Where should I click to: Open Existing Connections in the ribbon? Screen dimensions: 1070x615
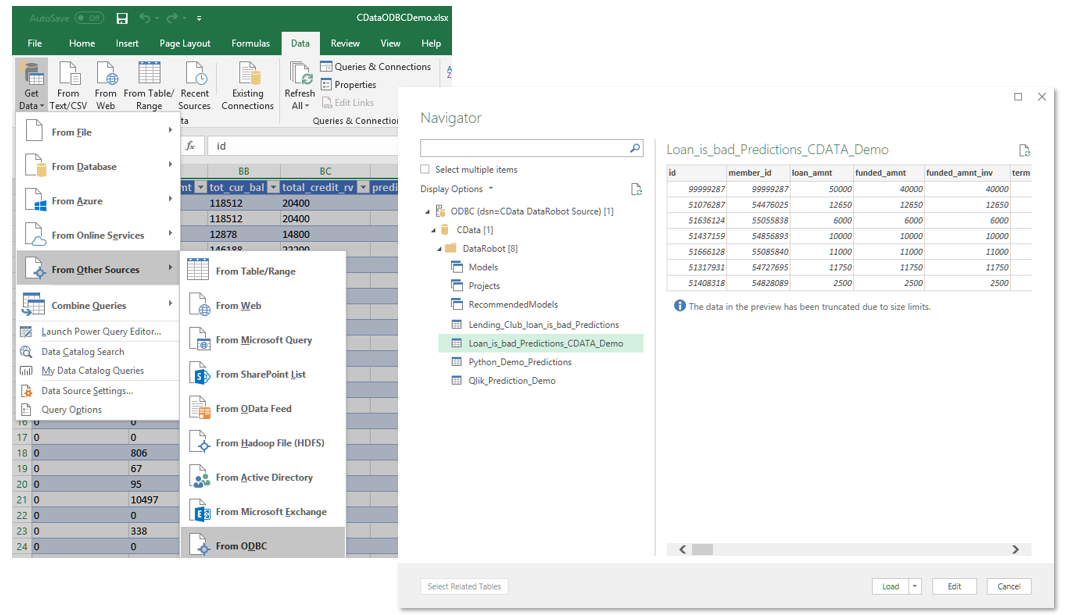pyautogui.click(x=248, y=85)
